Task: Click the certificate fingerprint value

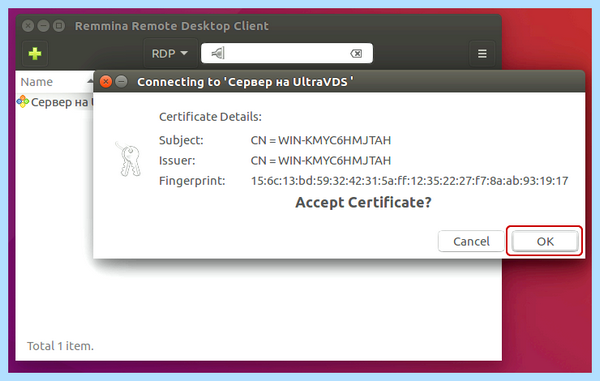Action: (409, 181)
